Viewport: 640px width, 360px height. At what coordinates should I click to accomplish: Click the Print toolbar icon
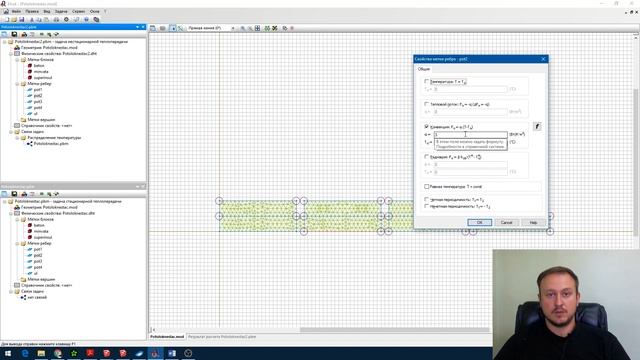pos(56,20)
